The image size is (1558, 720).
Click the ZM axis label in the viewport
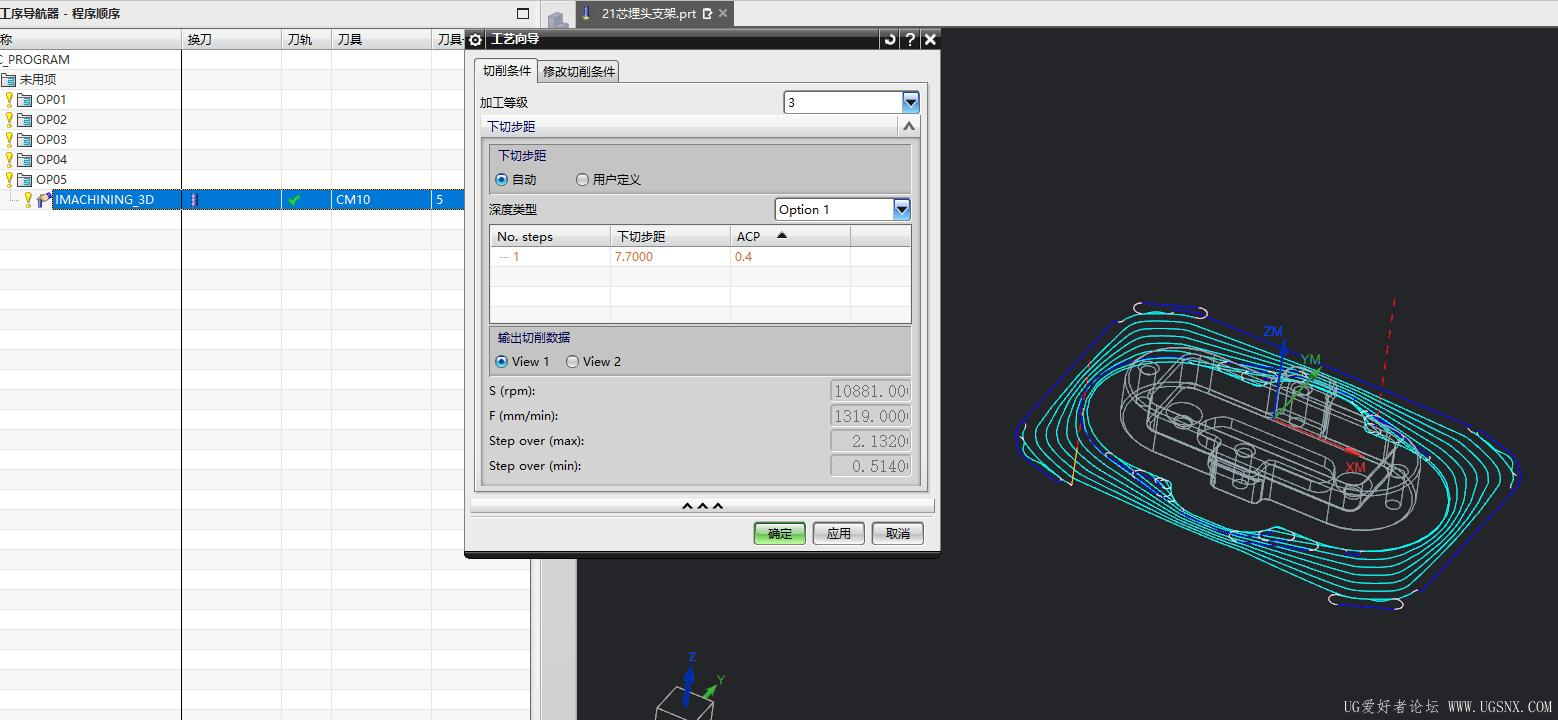1272,332
